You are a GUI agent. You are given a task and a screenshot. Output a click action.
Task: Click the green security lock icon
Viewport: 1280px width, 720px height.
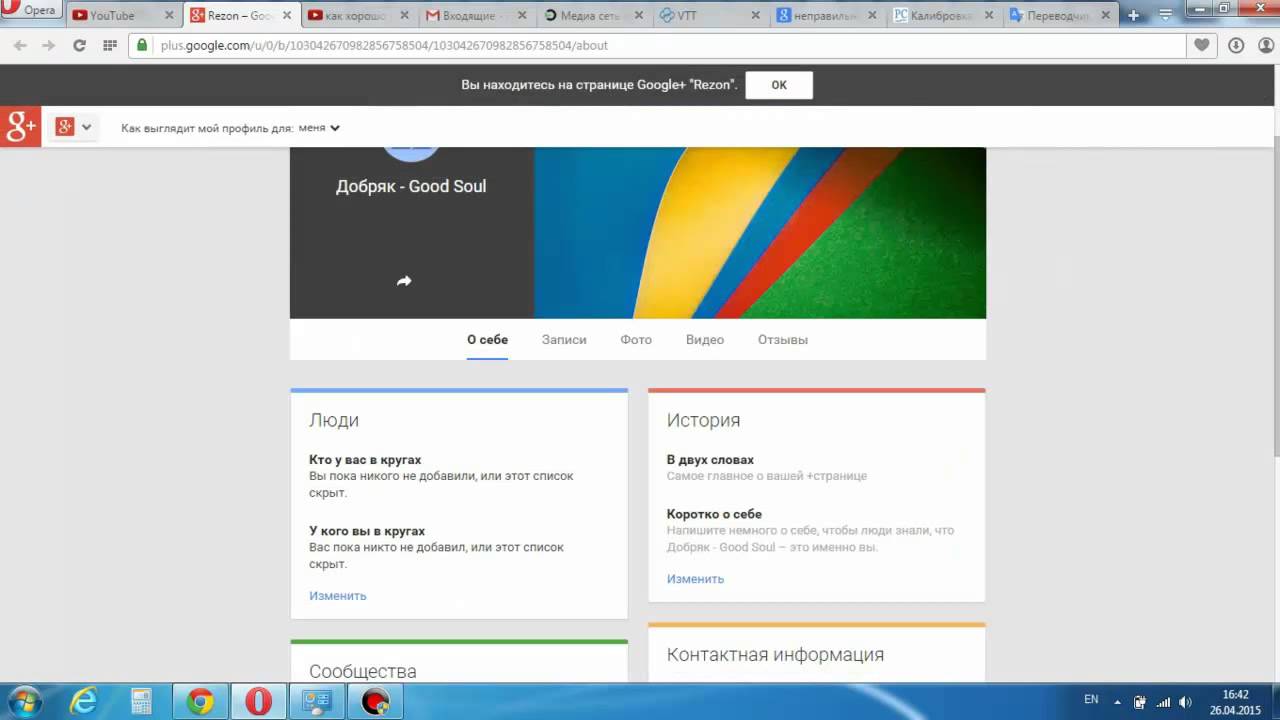click(x=142, y=45)
